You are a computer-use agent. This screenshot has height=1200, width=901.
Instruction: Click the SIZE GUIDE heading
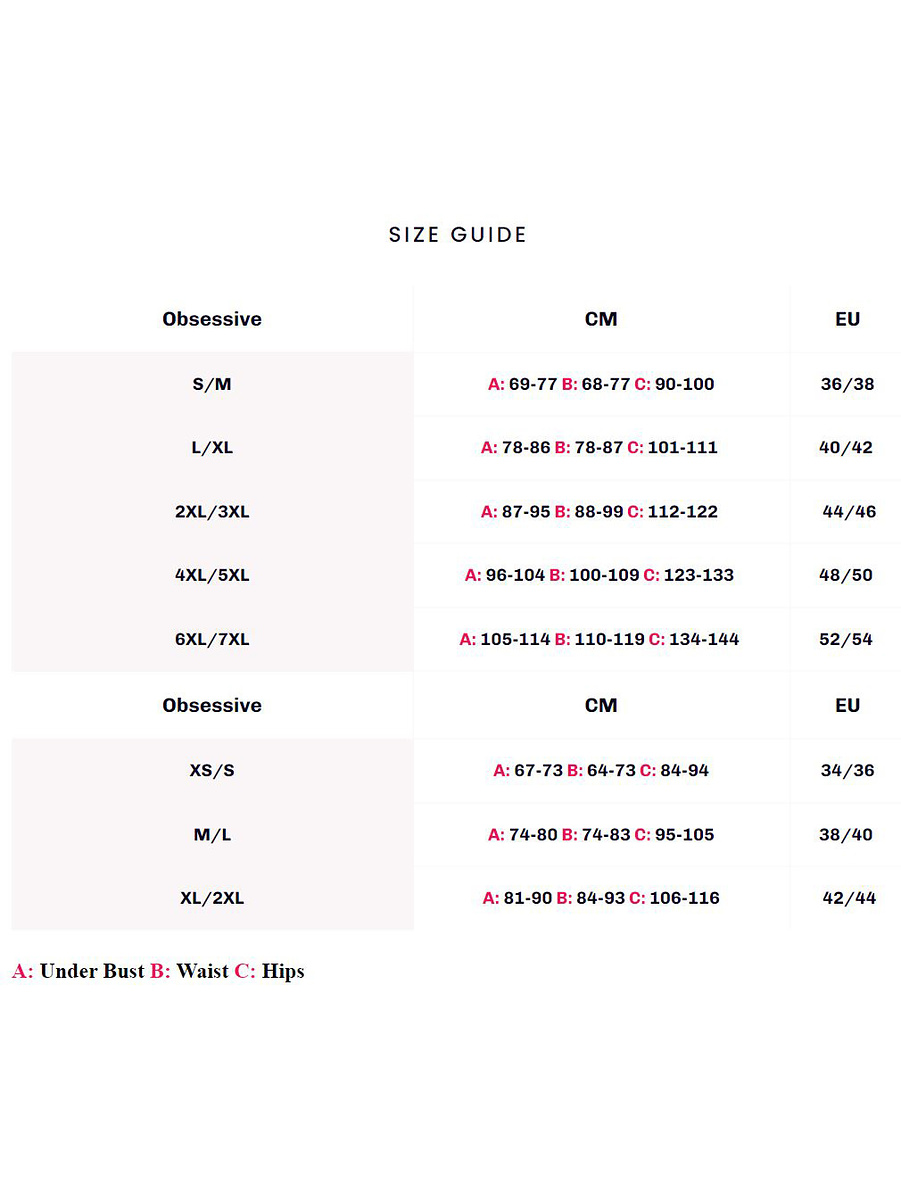coord(457,235)
